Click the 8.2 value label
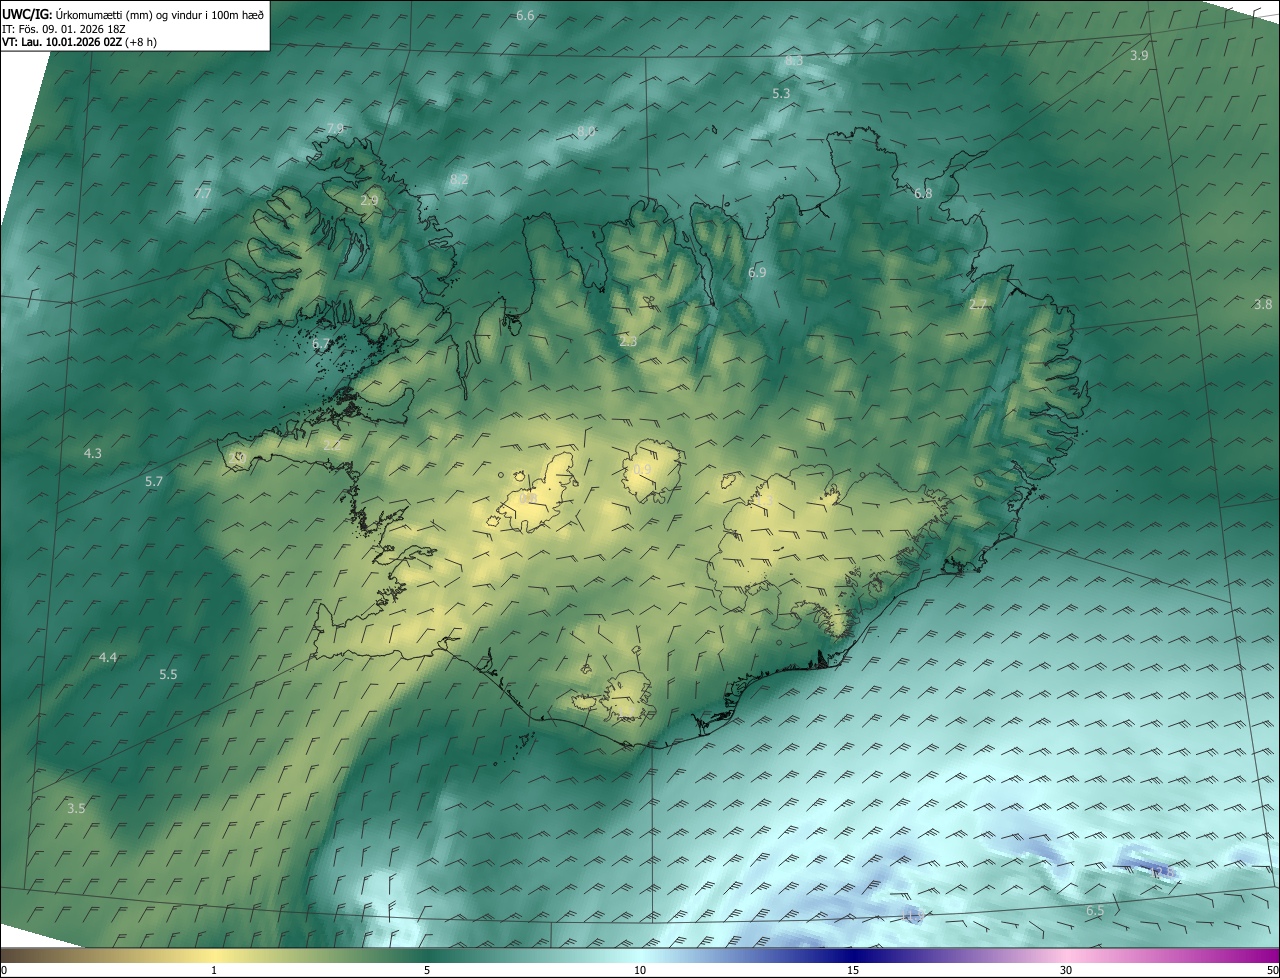Screen dimensions: 1280x978 pos(459,180)
